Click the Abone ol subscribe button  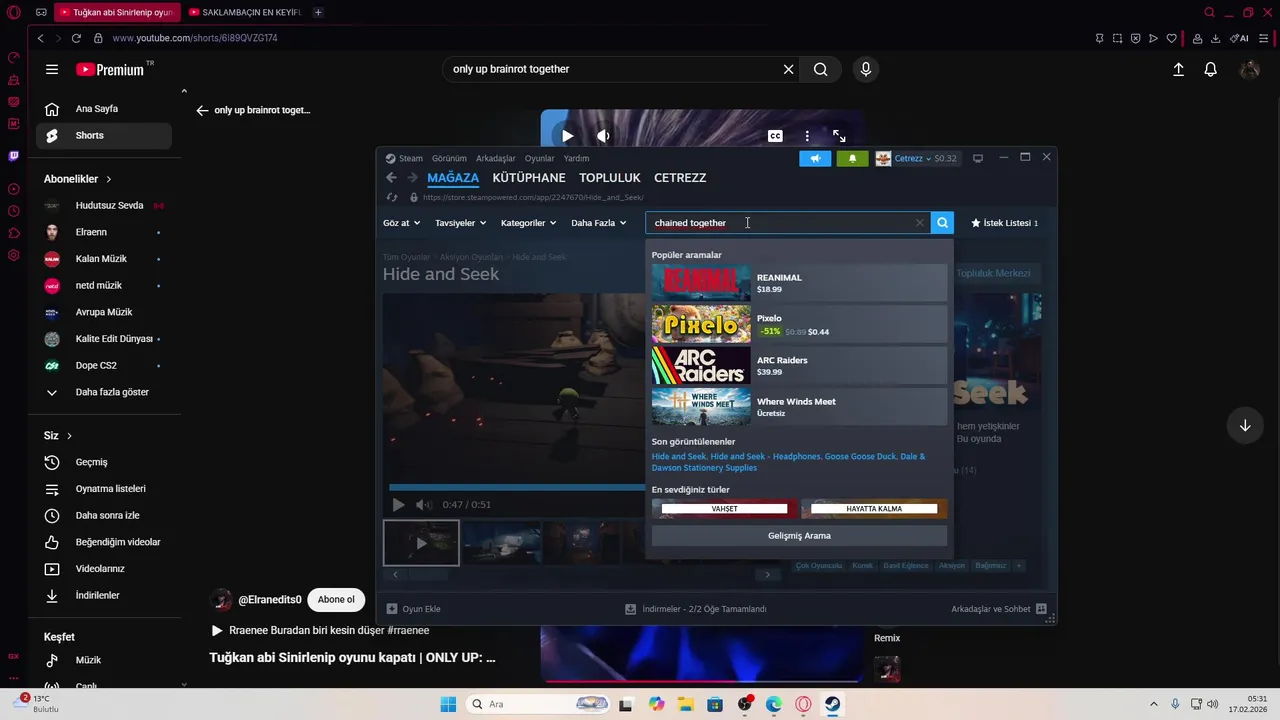pos(336,600)
